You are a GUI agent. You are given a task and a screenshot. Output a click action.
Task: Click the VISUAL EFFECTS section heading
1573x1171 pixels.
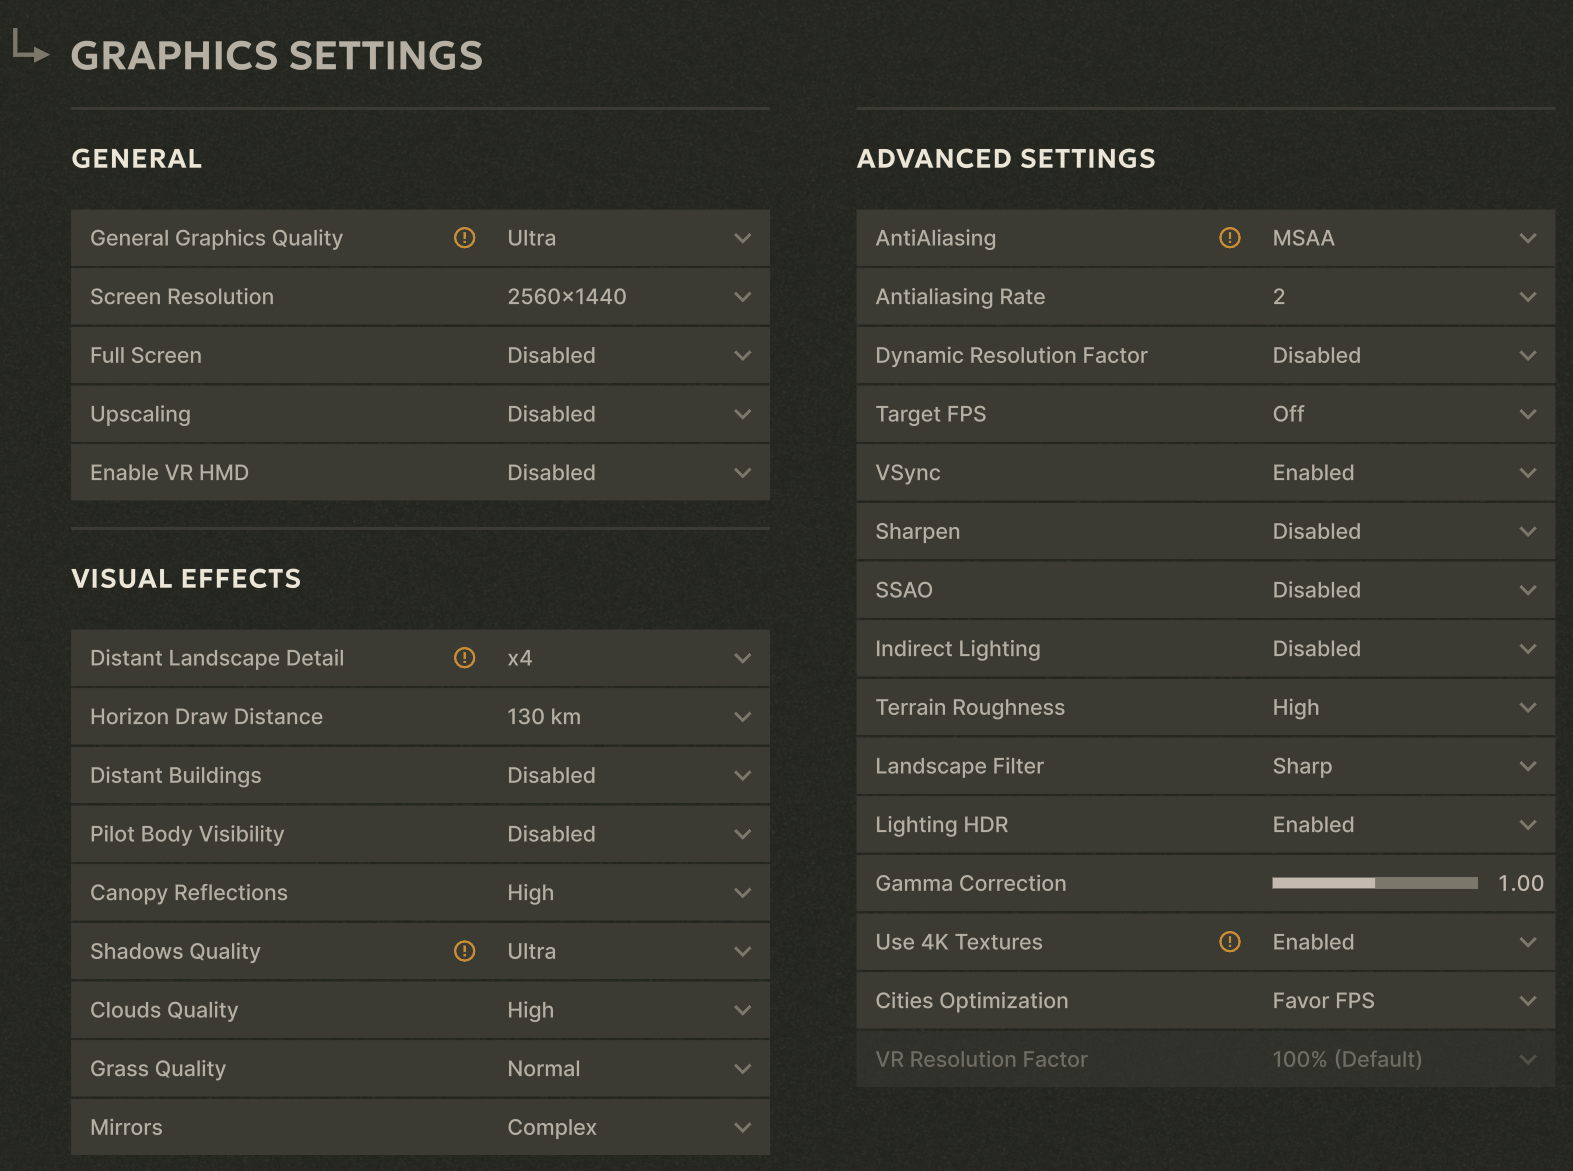click(x=186, y=579)
